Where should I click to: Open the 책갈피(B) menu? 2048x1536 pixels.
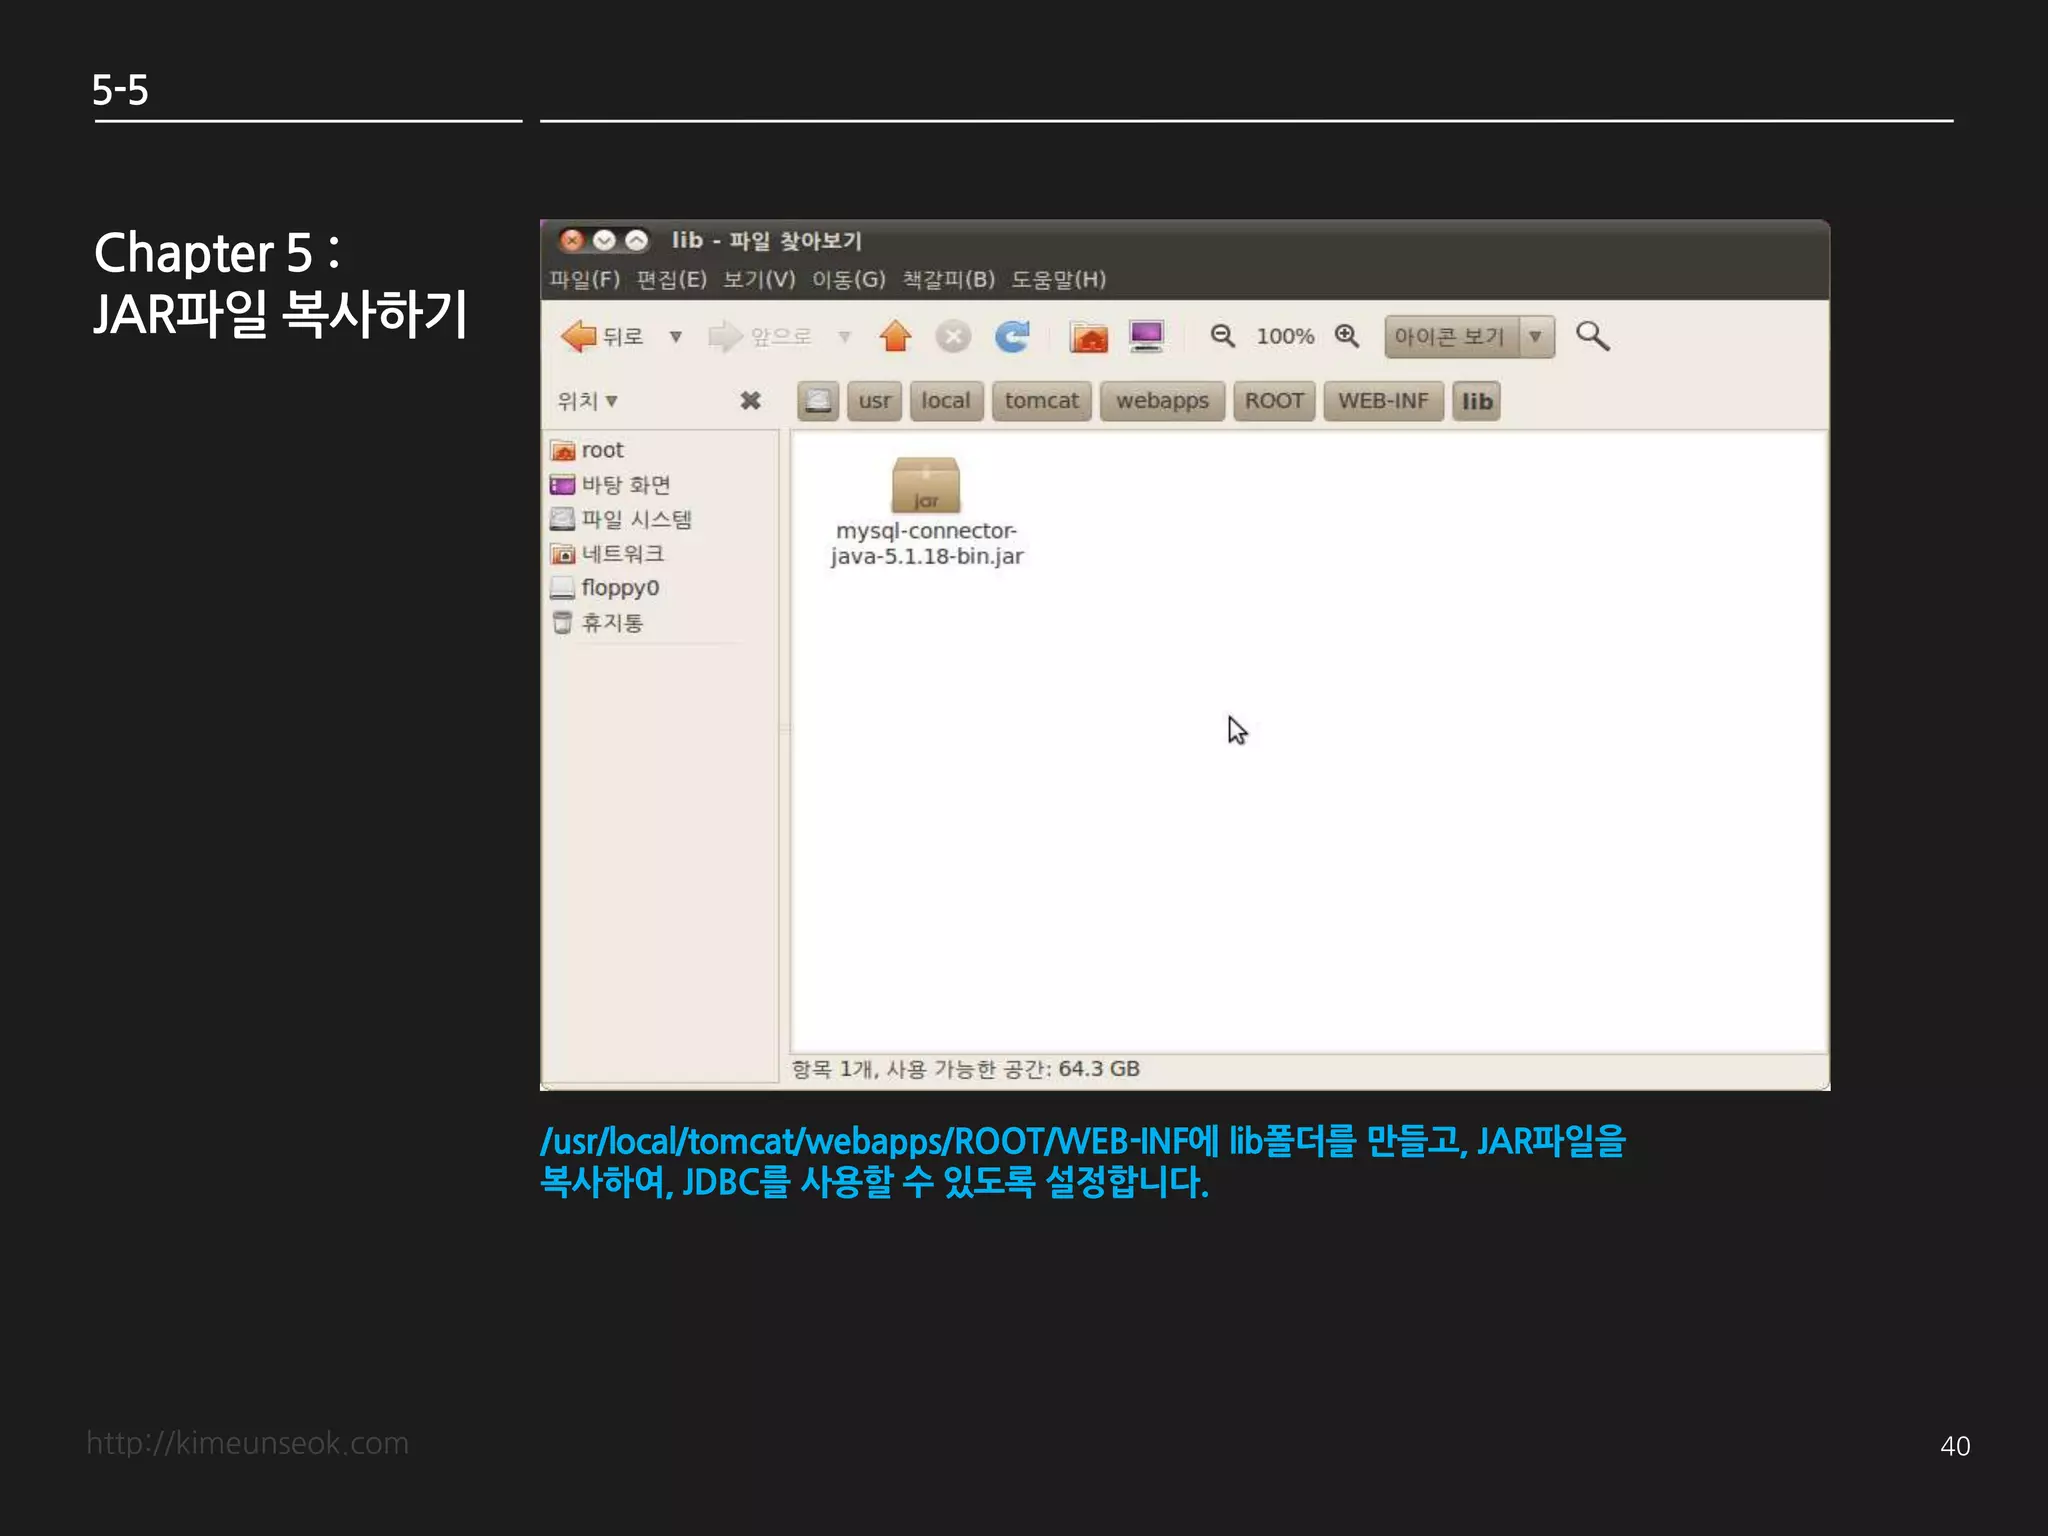[948, 279]
